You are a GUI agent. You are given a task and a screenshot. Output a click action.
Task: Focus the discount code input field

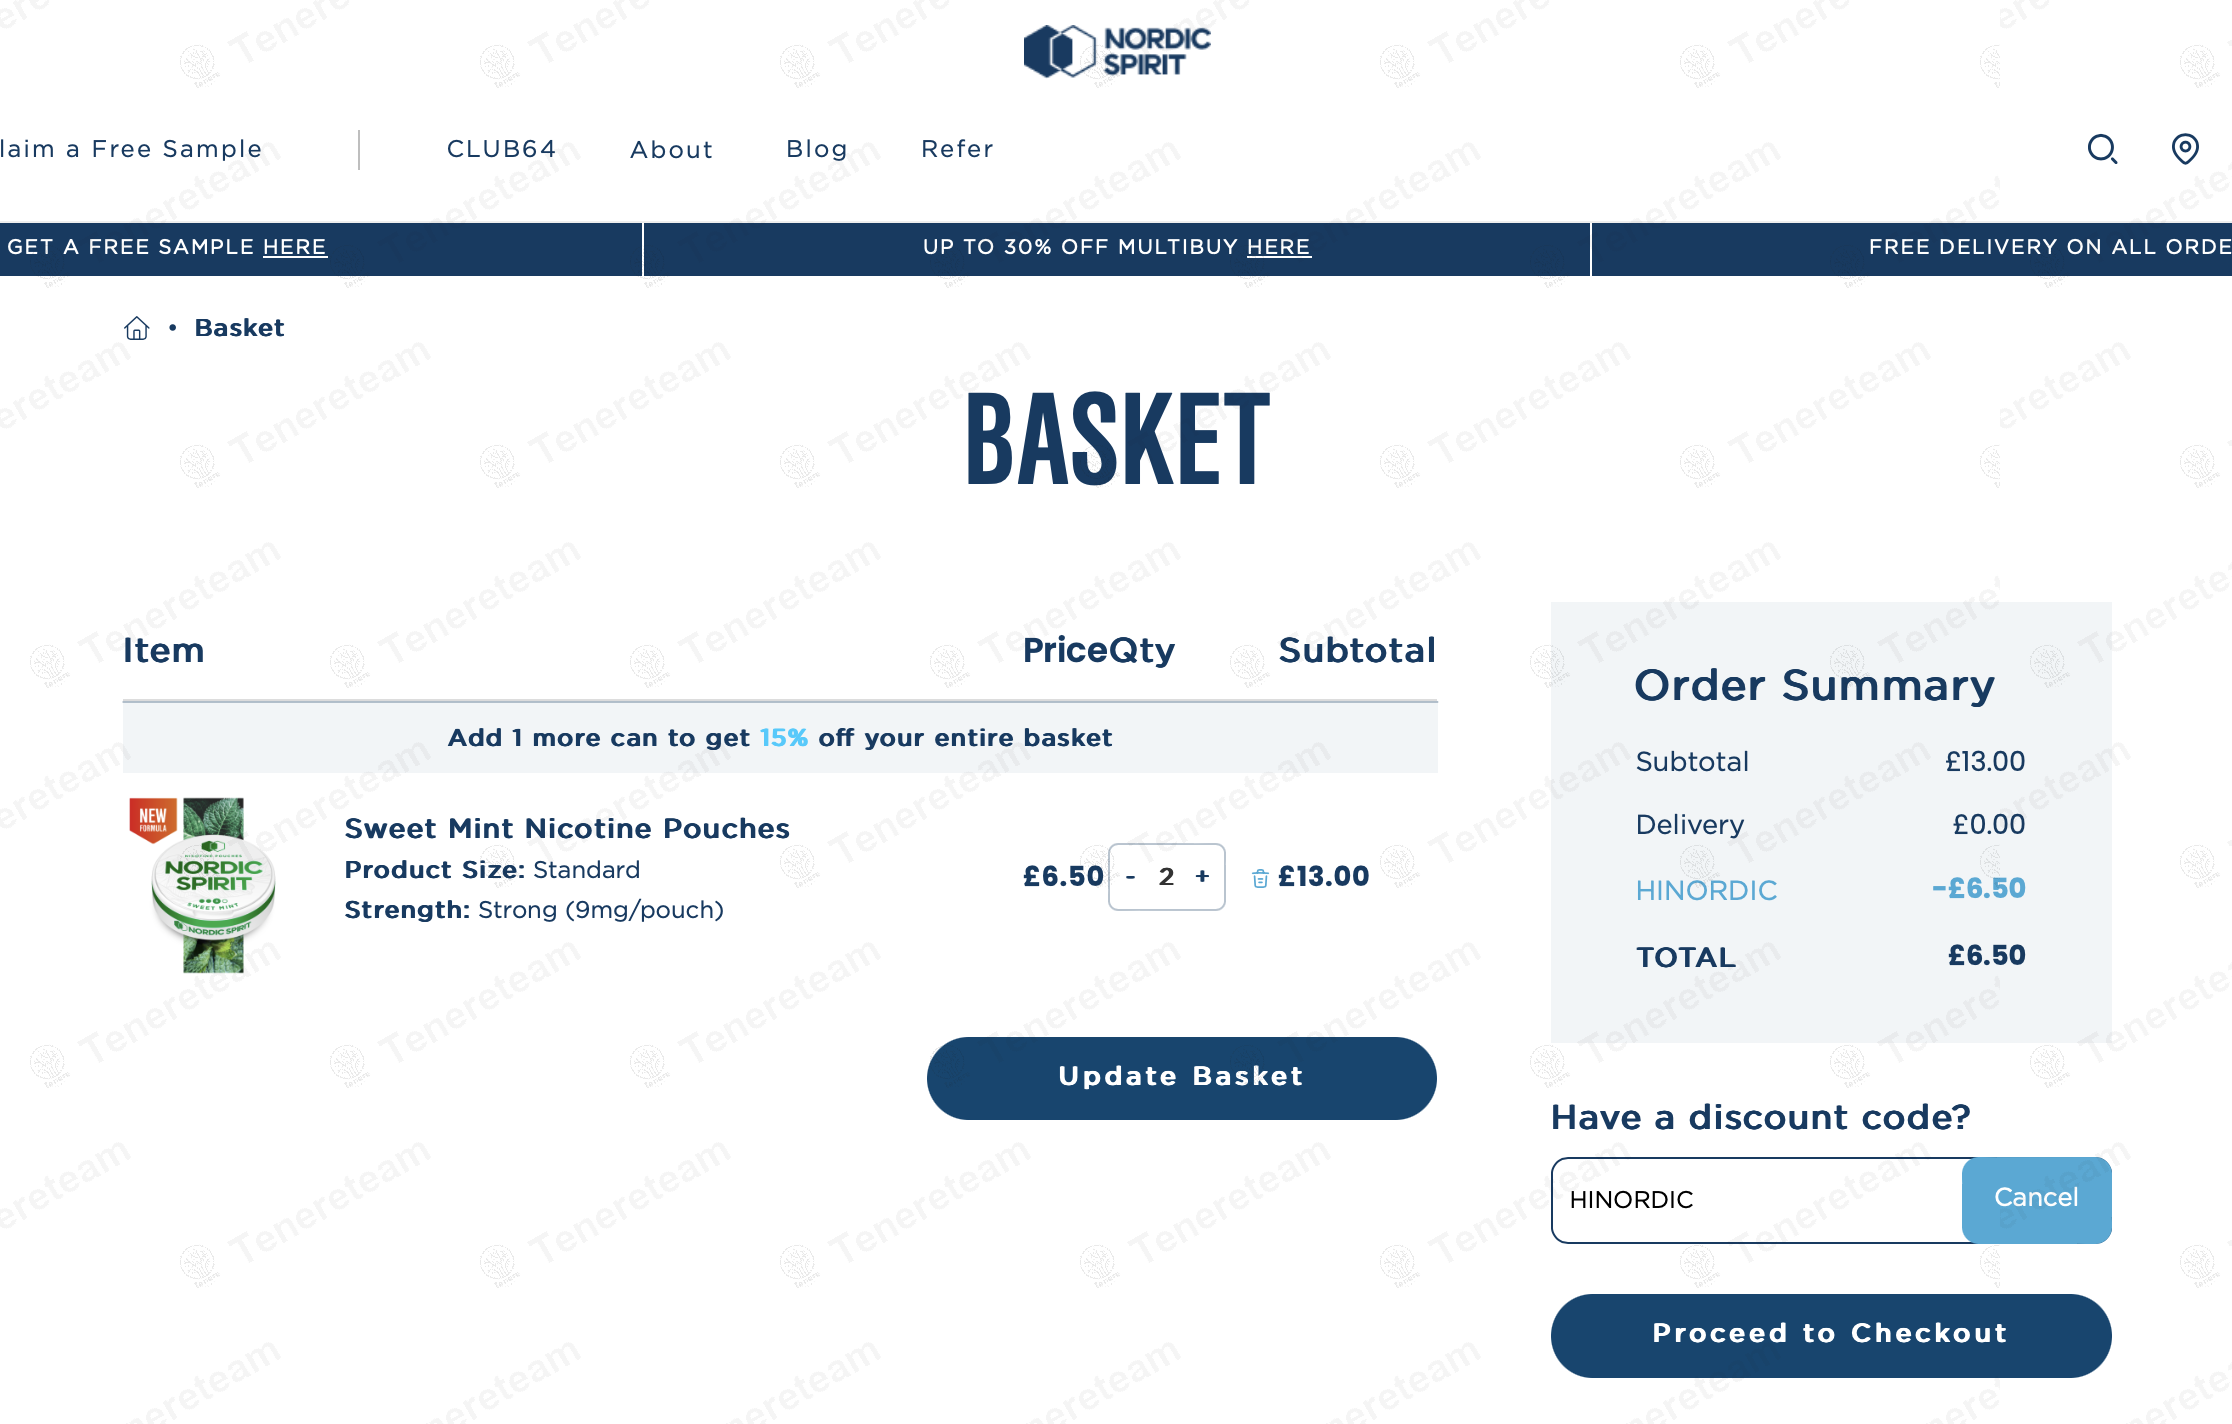(x=1757, y=1200)
